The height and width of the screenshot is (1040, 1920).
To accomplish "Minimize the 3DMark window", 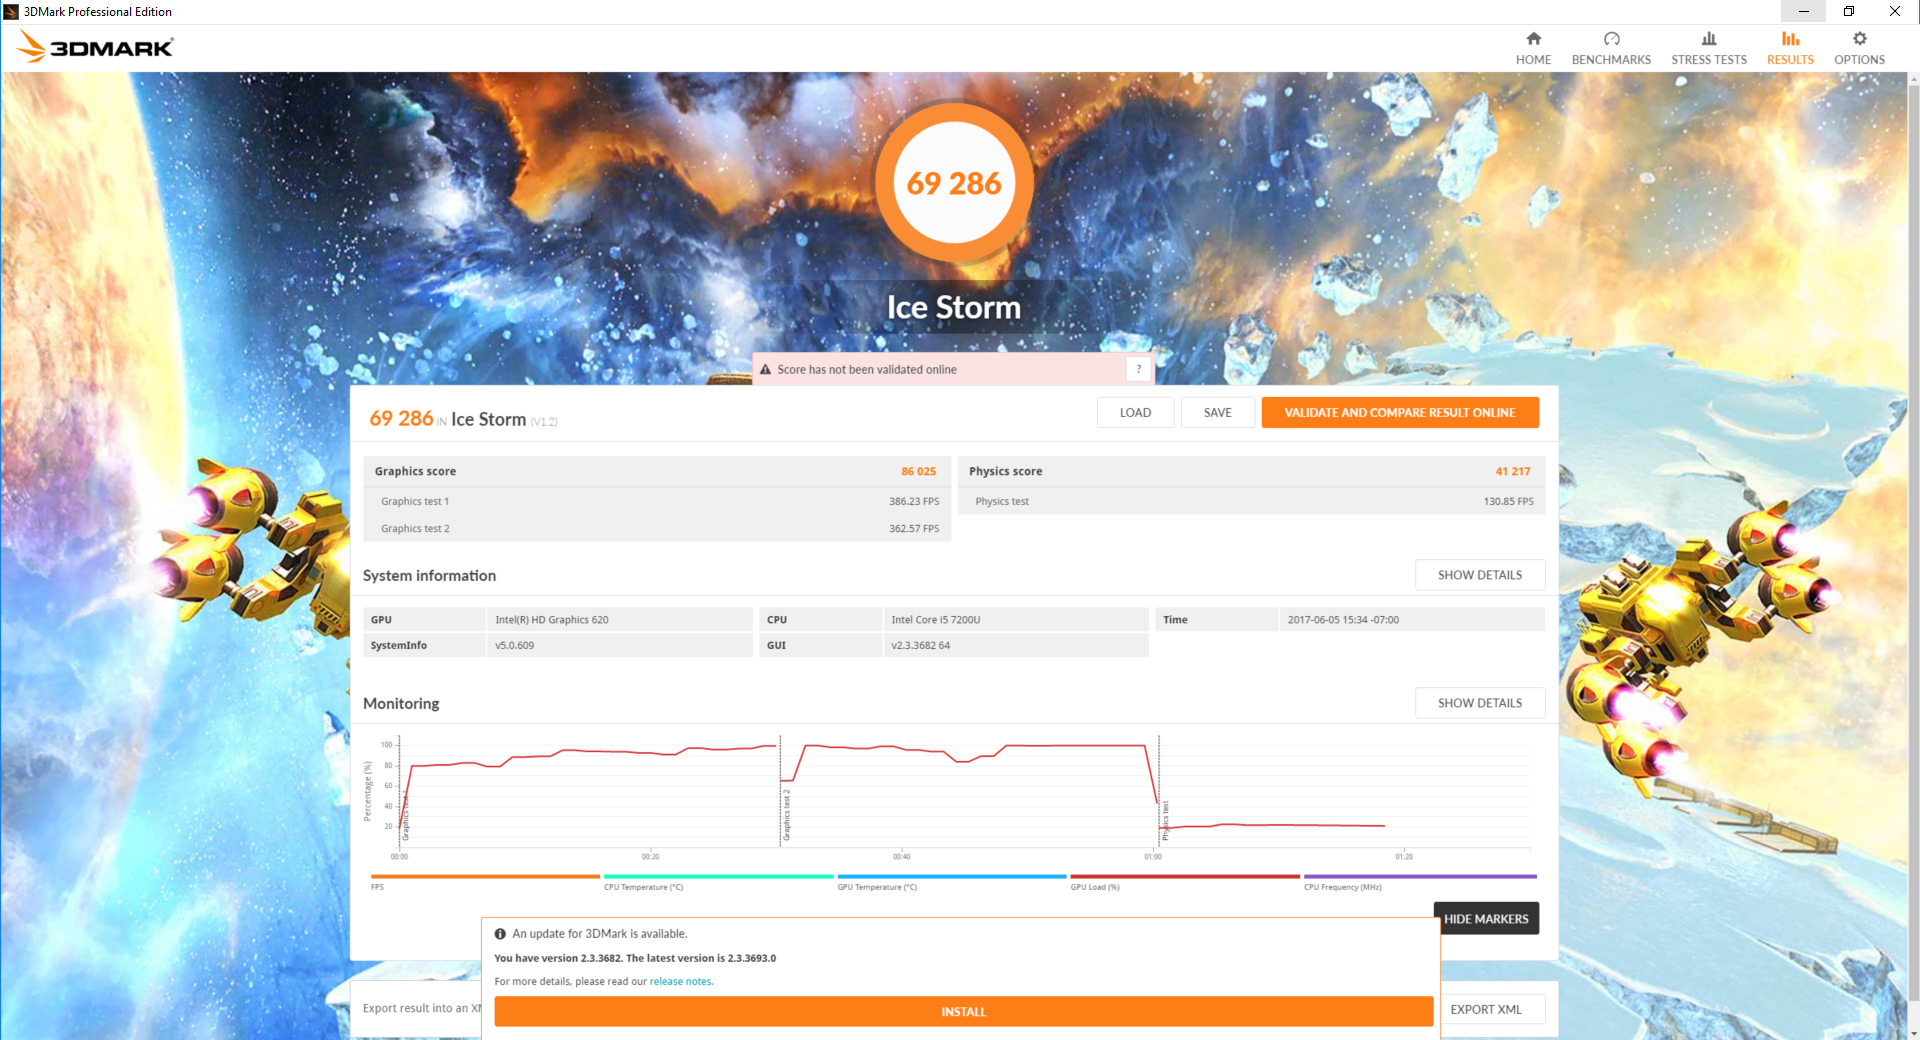I will tap(1803, 12).
